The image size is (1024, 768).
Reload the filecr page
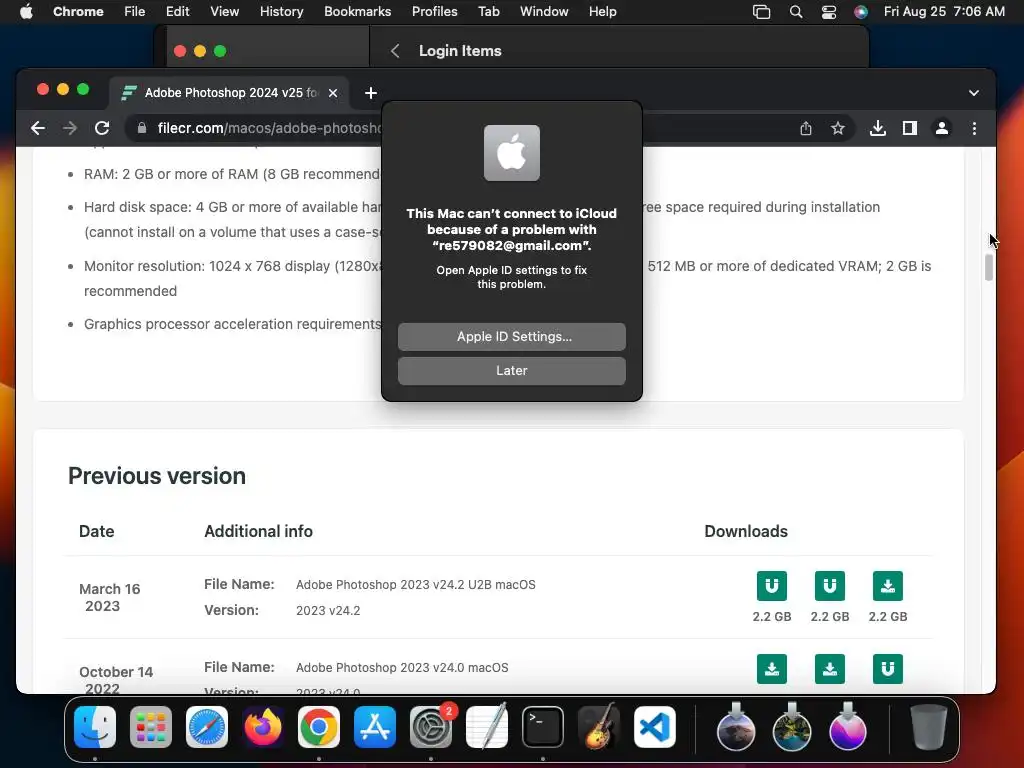pyautogui.click(x=102, y=128)
